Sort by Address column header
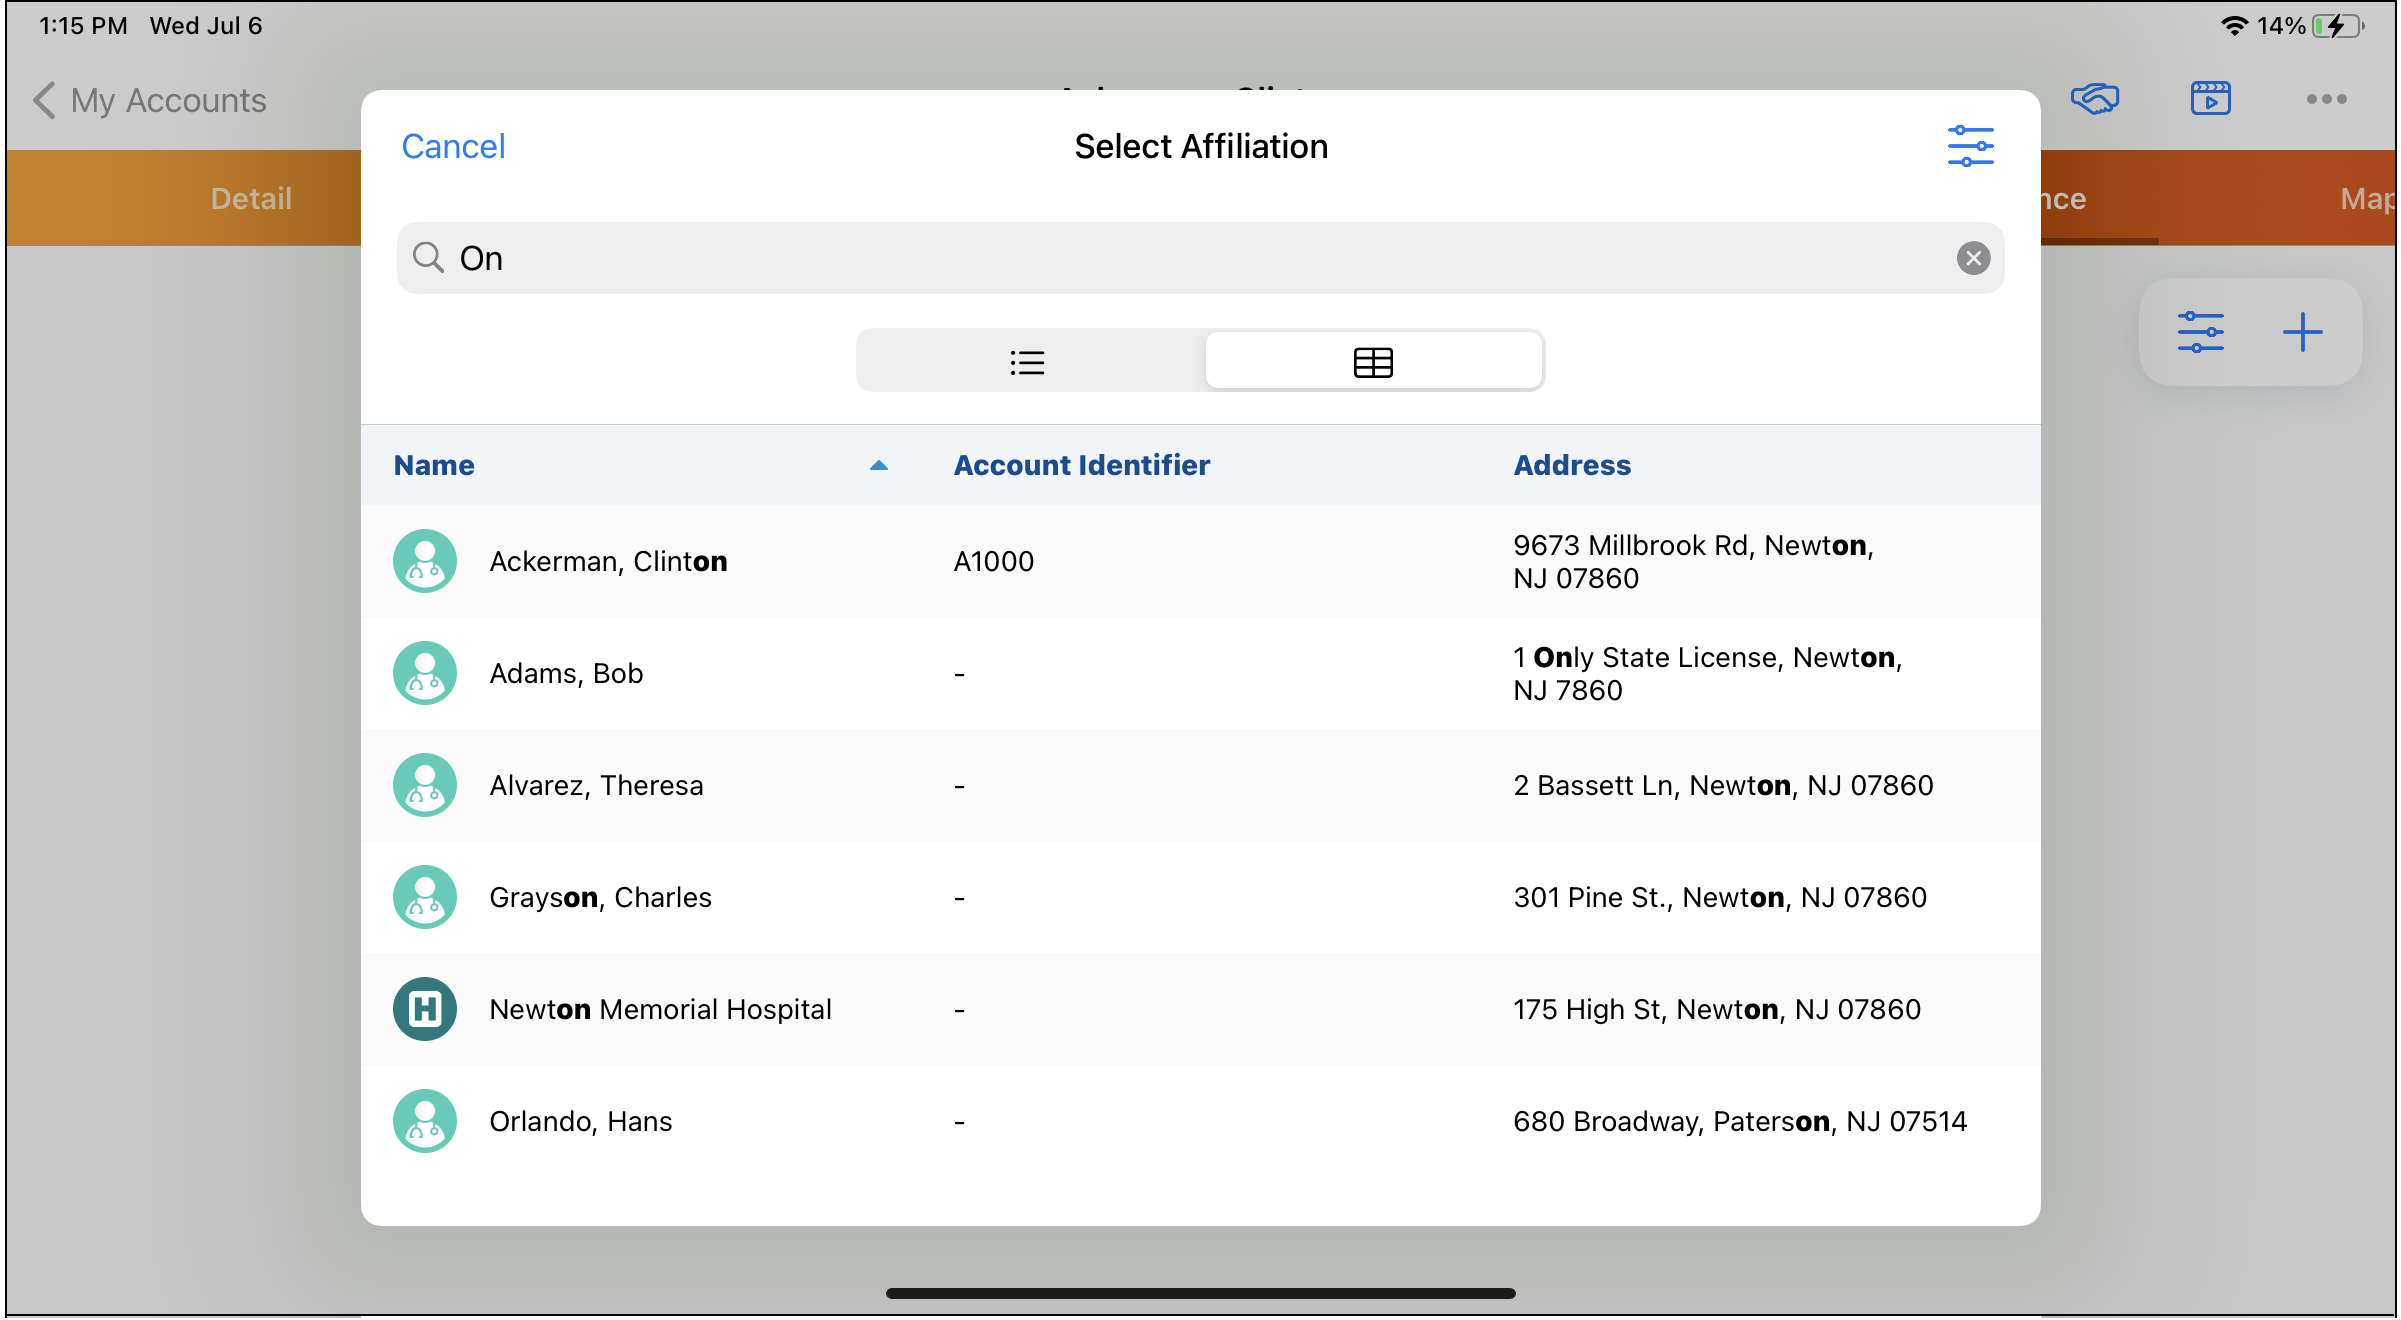 point(1571,465)
